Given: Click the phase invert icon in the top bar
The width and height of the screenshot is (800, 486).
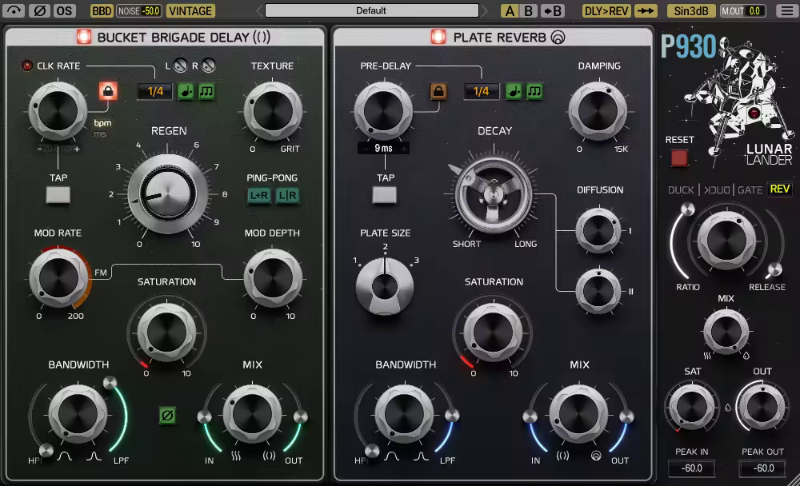Looking at the screenshot, I should point(41,11).
